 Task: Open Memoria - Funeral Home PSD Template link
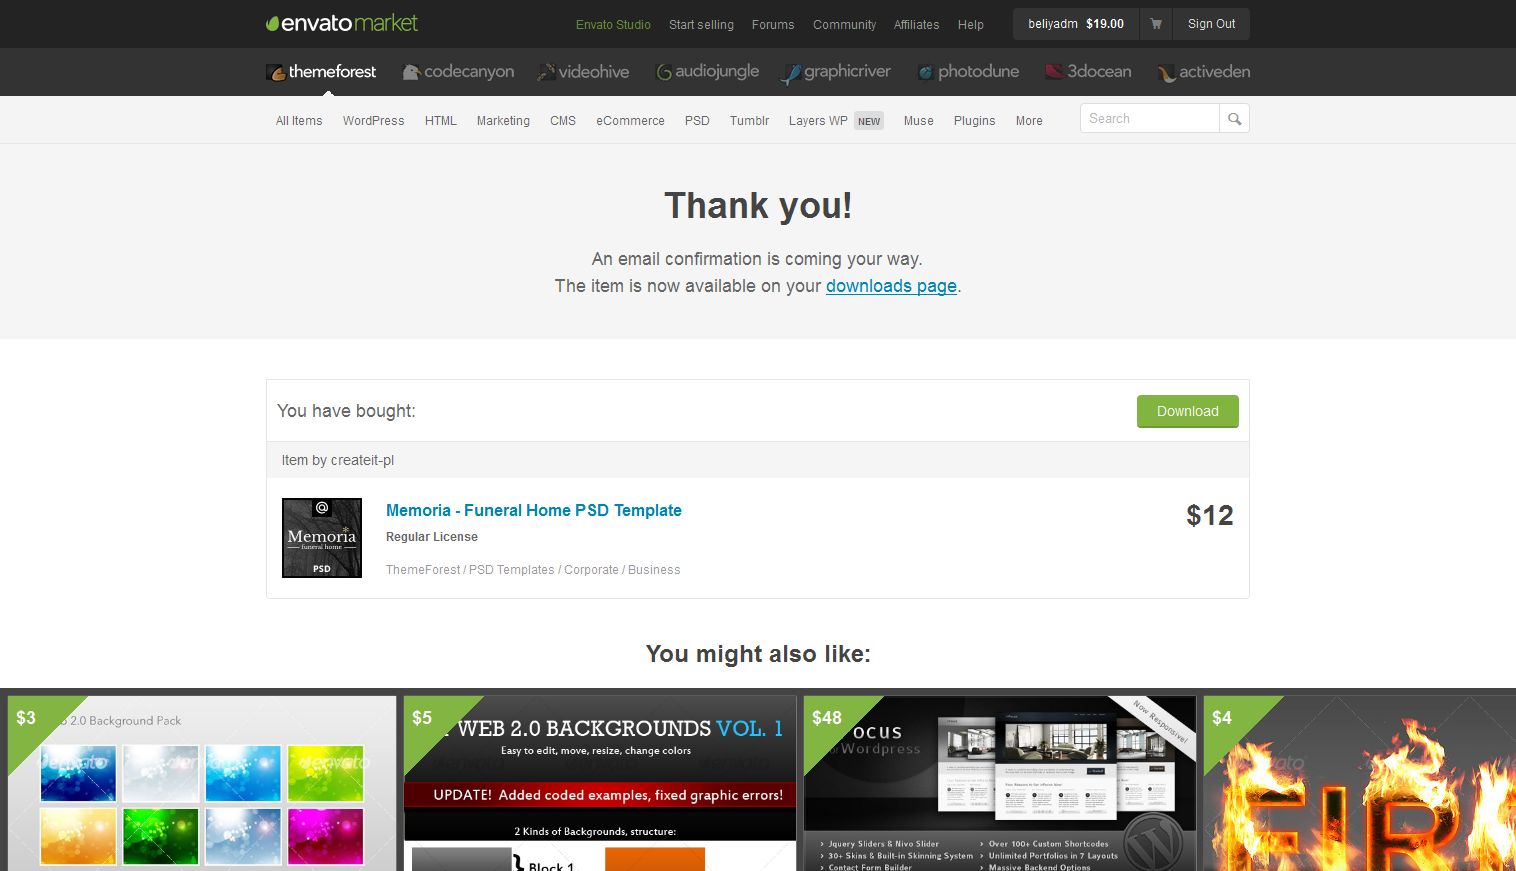tap(534, 510)
